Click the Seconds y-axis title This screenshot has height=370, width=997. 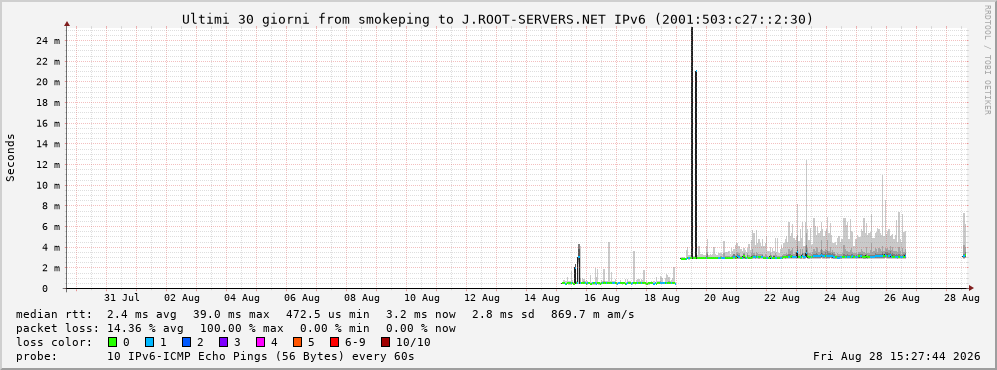click(x=10, y=157)
